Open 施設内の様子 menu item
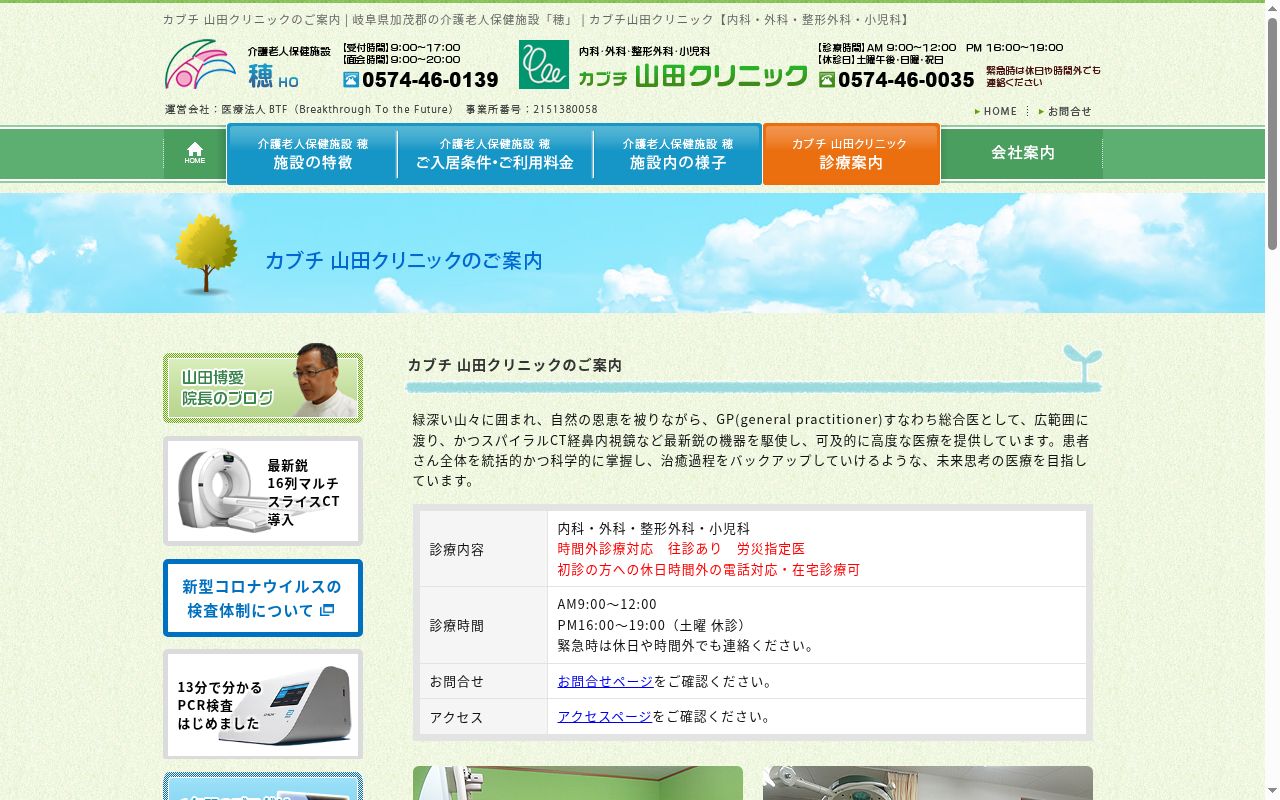This screenshot has width=1280, height=800. pos(678,153)
